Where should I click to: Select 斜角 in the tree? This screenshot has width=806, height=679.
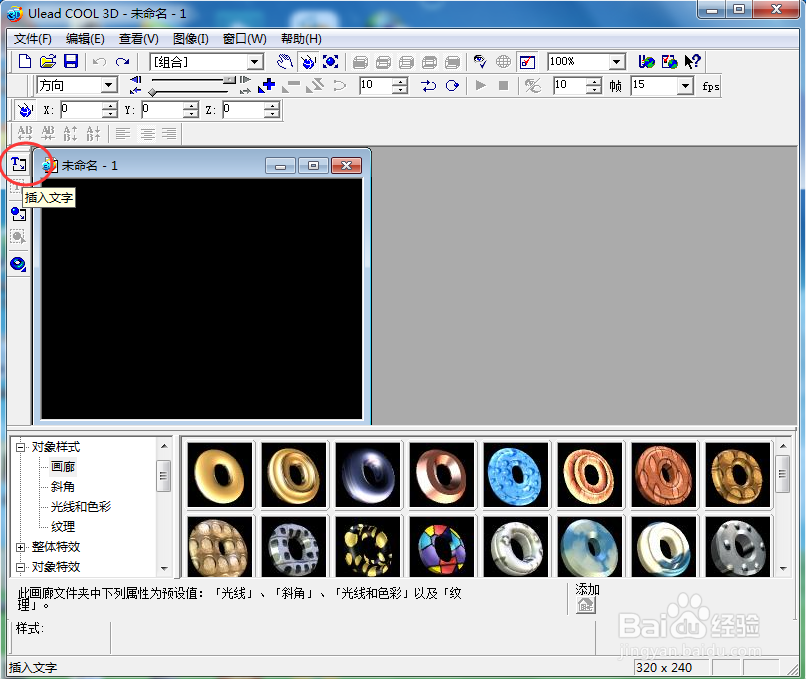coord(63,486)
